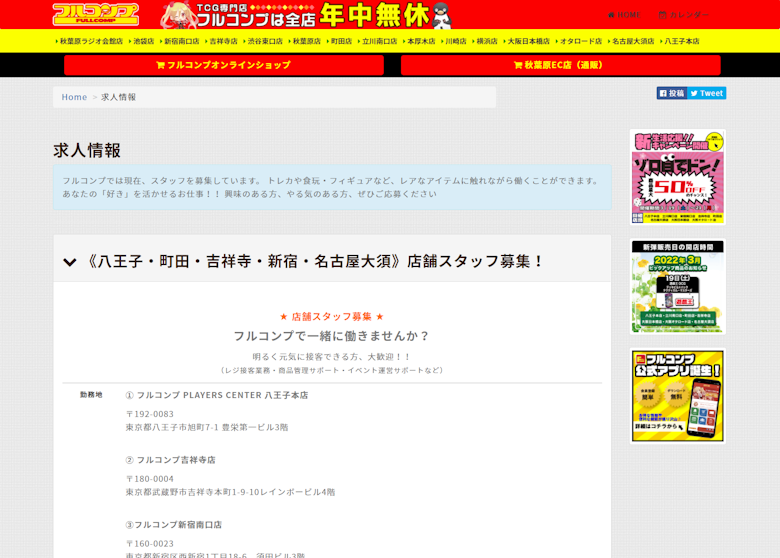Open 川崎店 store page
Screen dimensions: 780x558
pos(454,41)
